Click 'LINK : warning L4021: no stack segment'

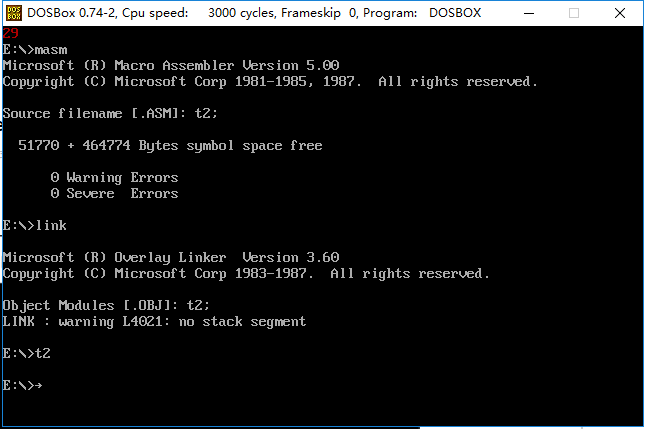(154, 321)
